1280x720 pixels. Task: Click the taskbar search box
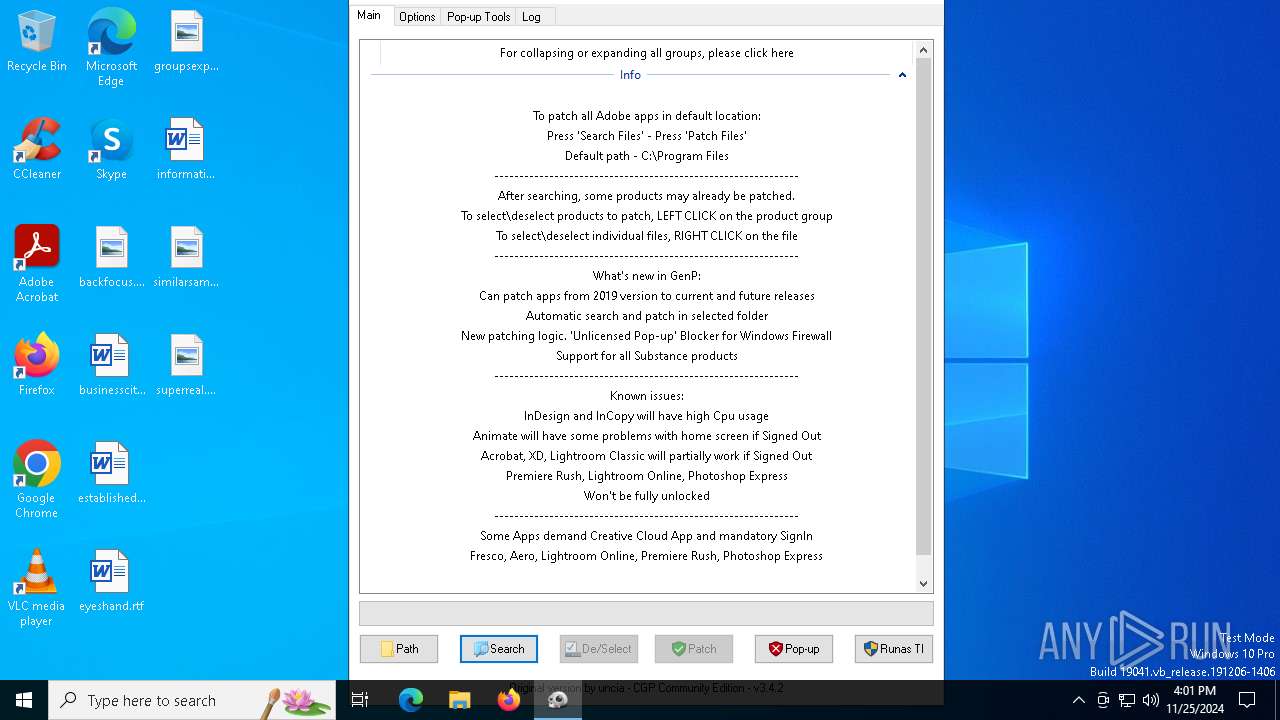pos(192,700)
